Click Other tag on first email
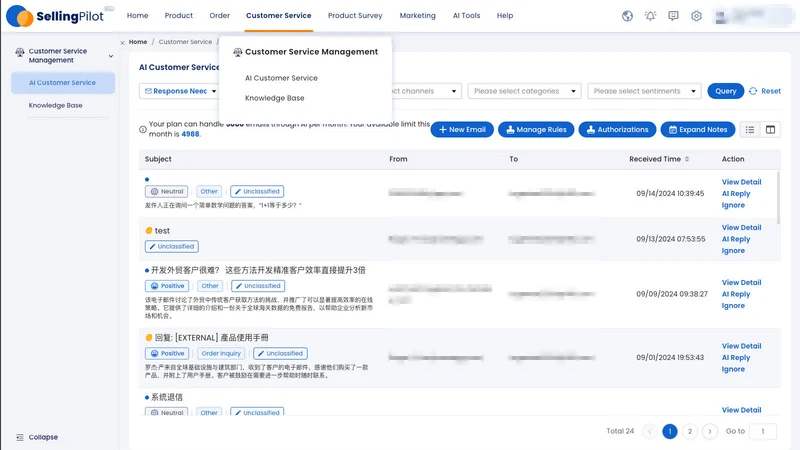 (x=209, y=191)
